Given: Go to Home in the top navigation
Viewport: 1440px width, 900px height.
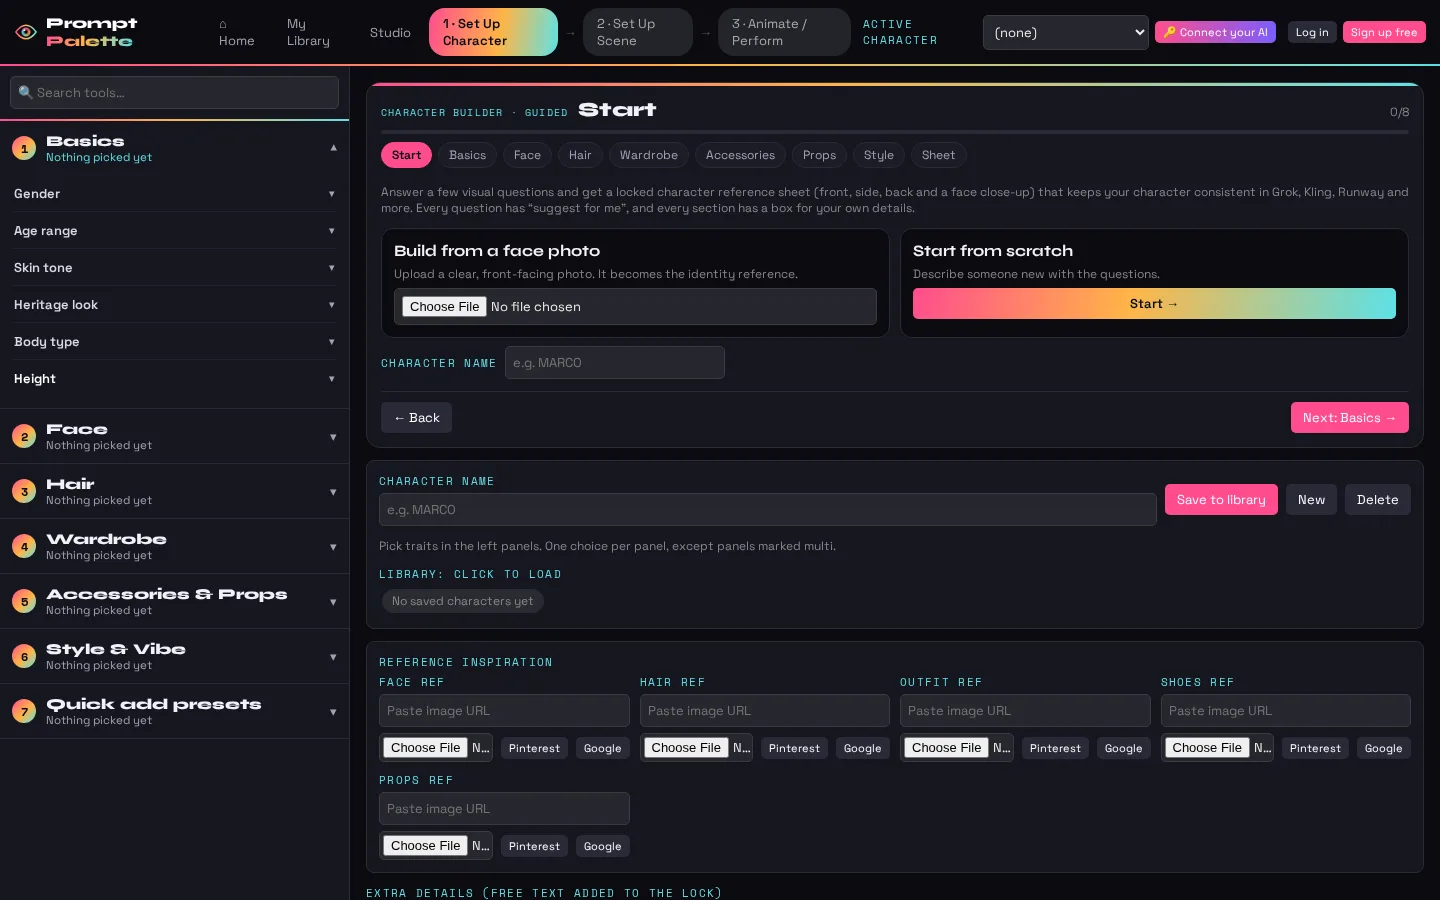Looking at the screenshot, I should click(x=237, y=32).
